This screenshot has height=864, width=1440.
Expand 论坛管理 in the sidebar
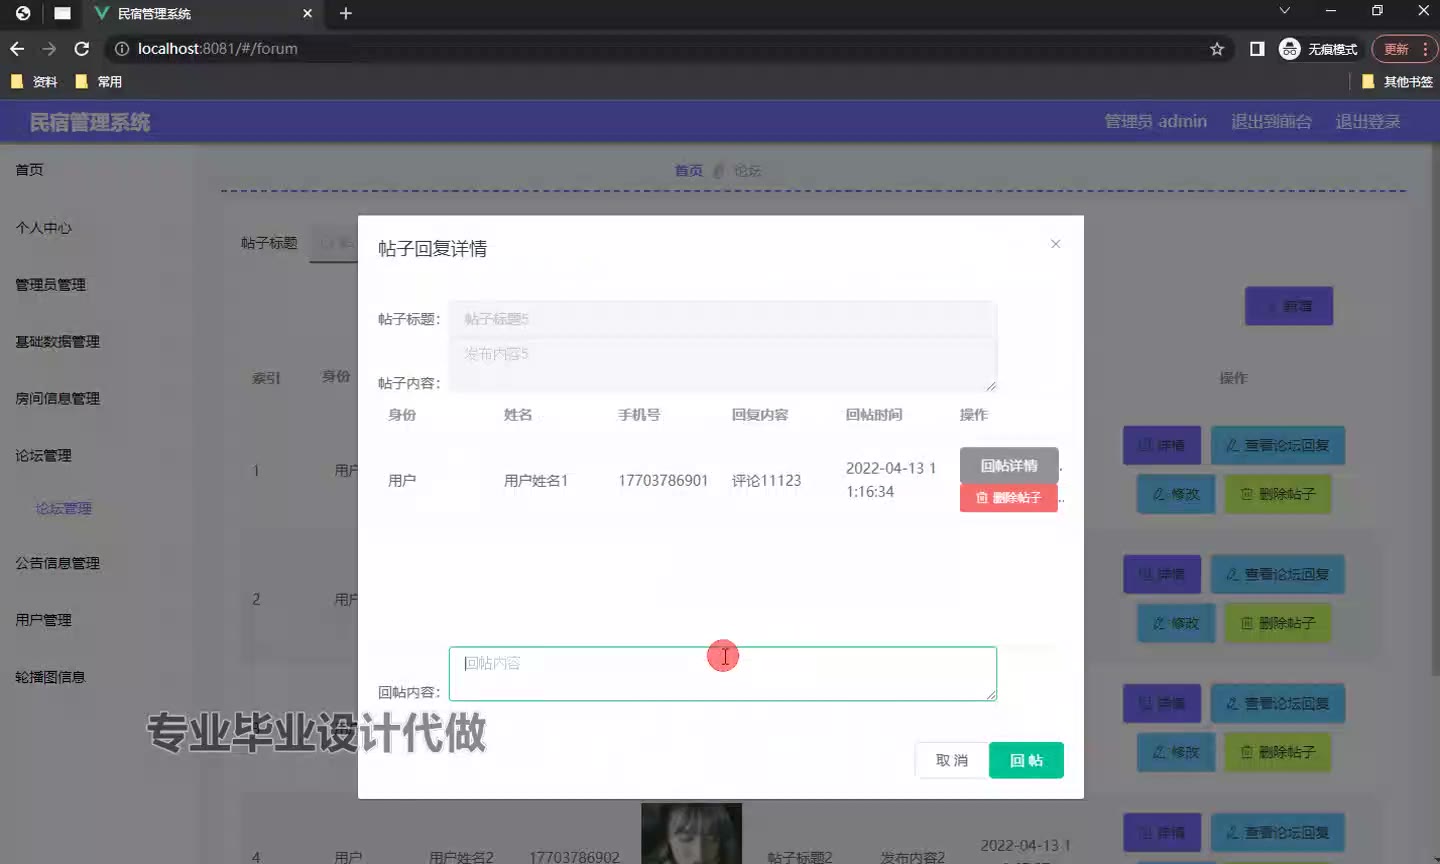coord(44,456)
